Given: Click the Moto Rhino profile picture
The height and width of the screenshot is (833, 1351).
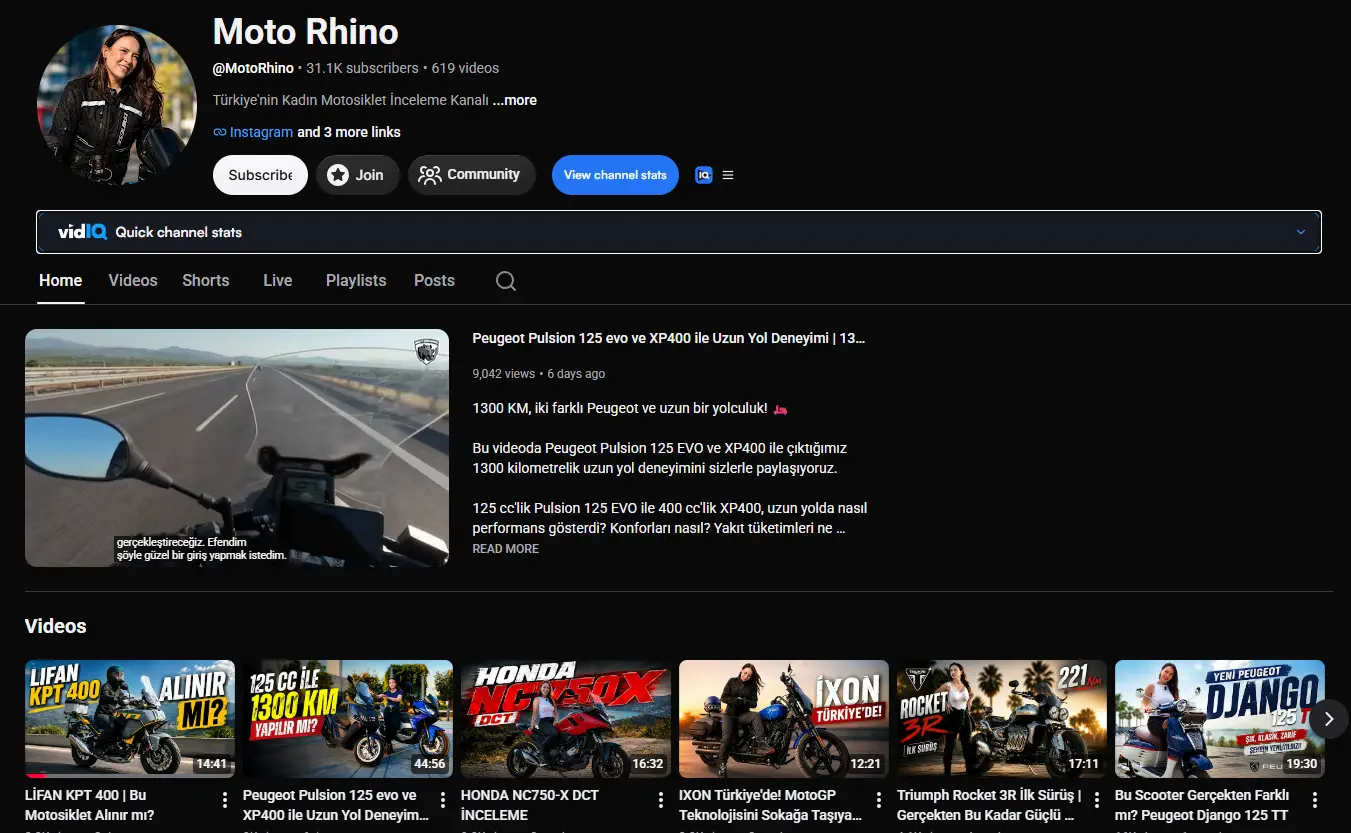Looking at the screenshot, I should (117, 105).
